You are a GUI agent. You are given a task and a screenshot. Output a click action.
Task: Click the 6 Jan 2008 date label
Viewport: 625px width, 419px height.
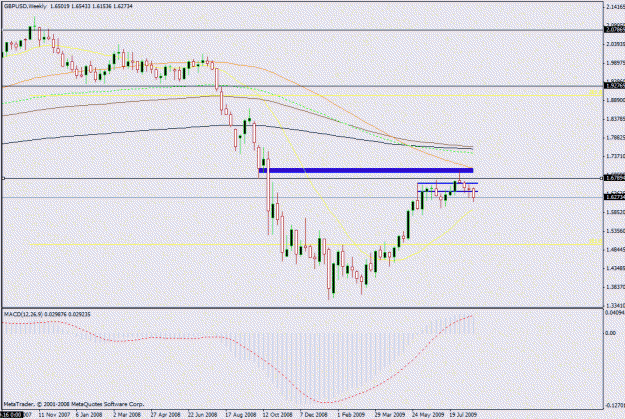click(x=89, y=415)
